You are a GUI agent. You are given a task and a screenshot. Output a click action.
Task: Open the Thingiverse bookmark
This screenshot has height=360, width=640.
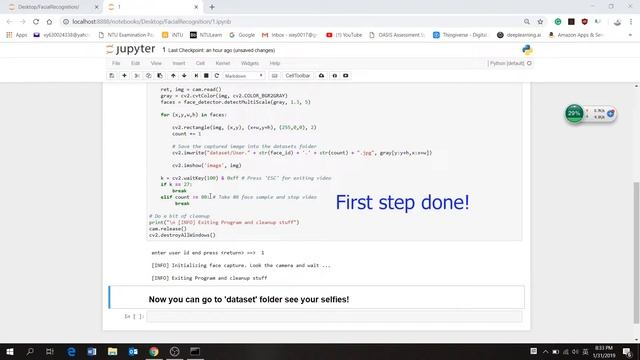(x=460, y=35)
